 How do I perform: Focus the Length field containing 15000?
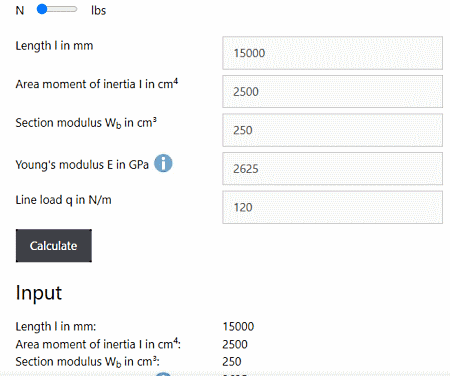coord(332,53)
